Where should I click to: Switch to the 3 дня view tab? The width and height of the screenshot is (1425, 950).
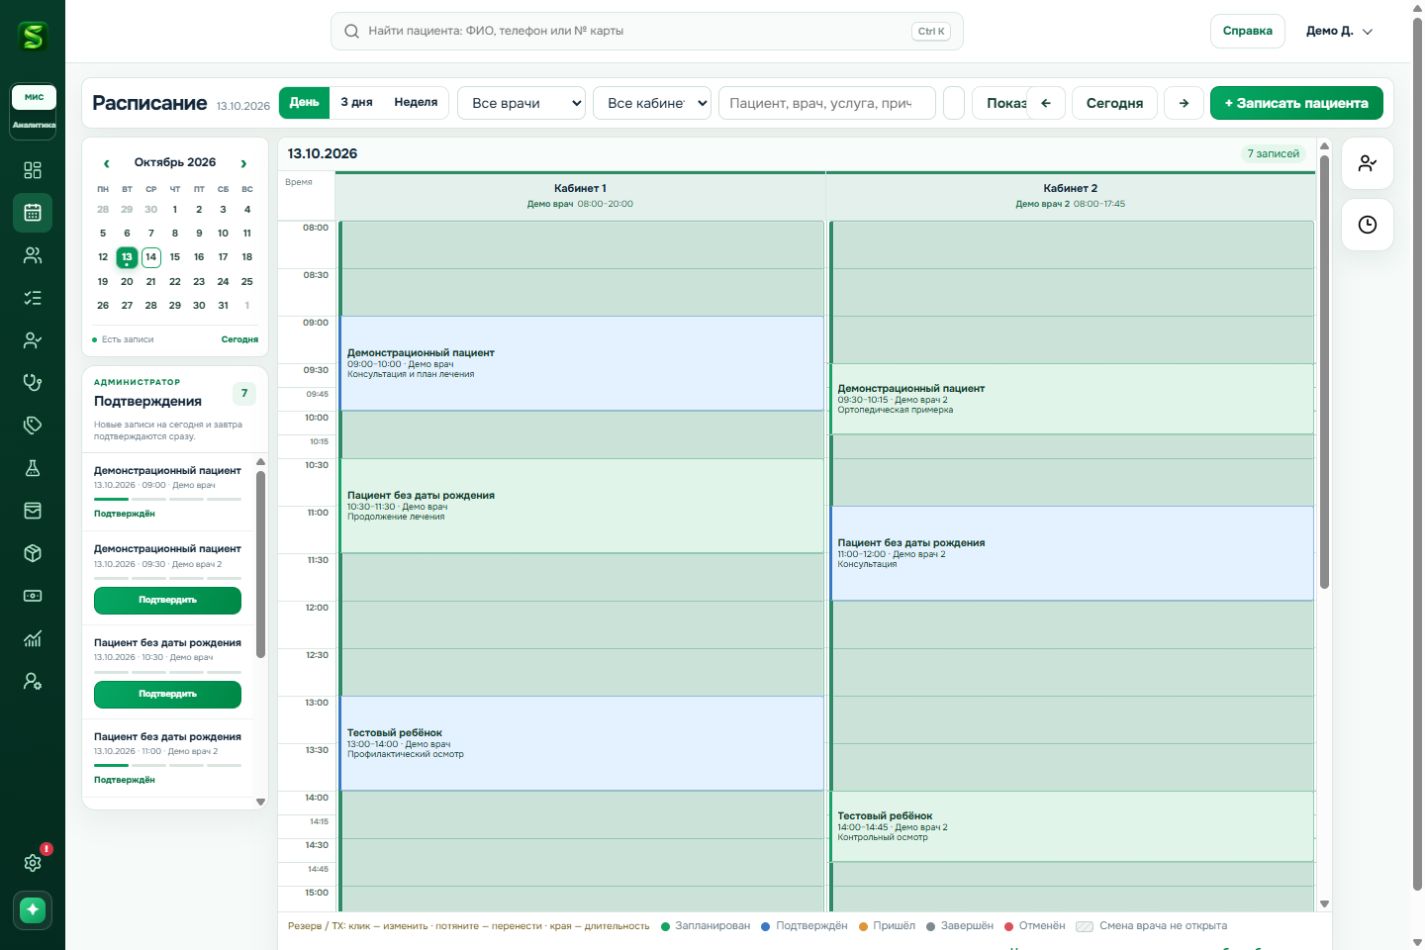tap(356, 102)
